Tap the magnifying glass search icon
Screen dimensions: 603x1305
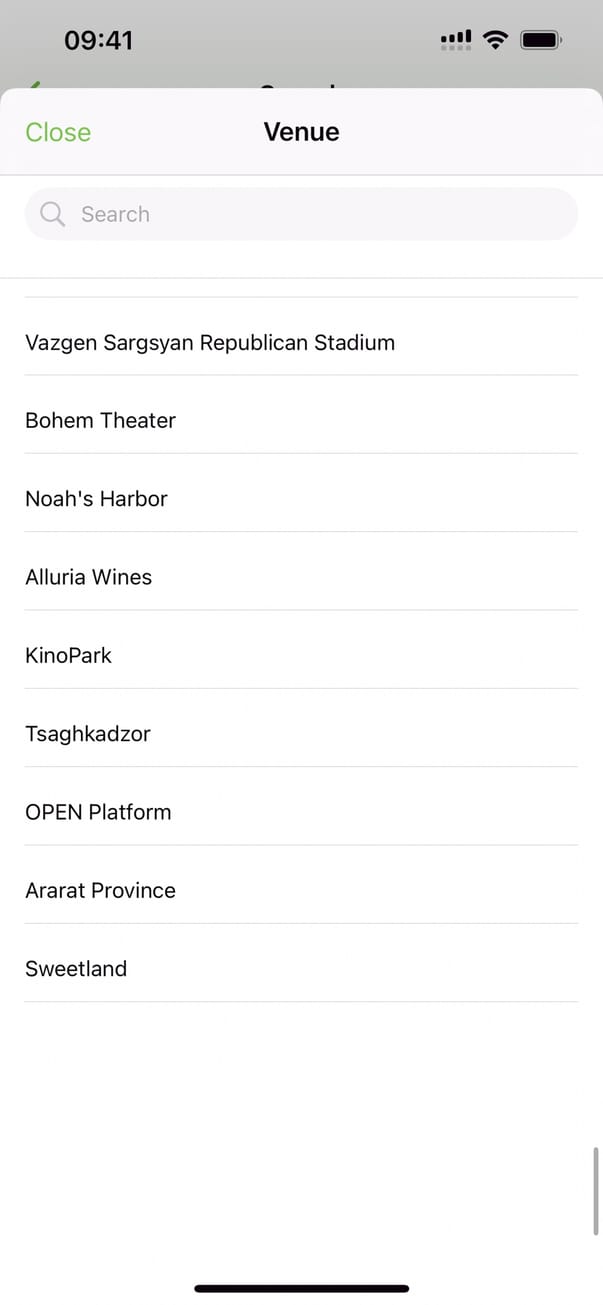coord(52,214)
